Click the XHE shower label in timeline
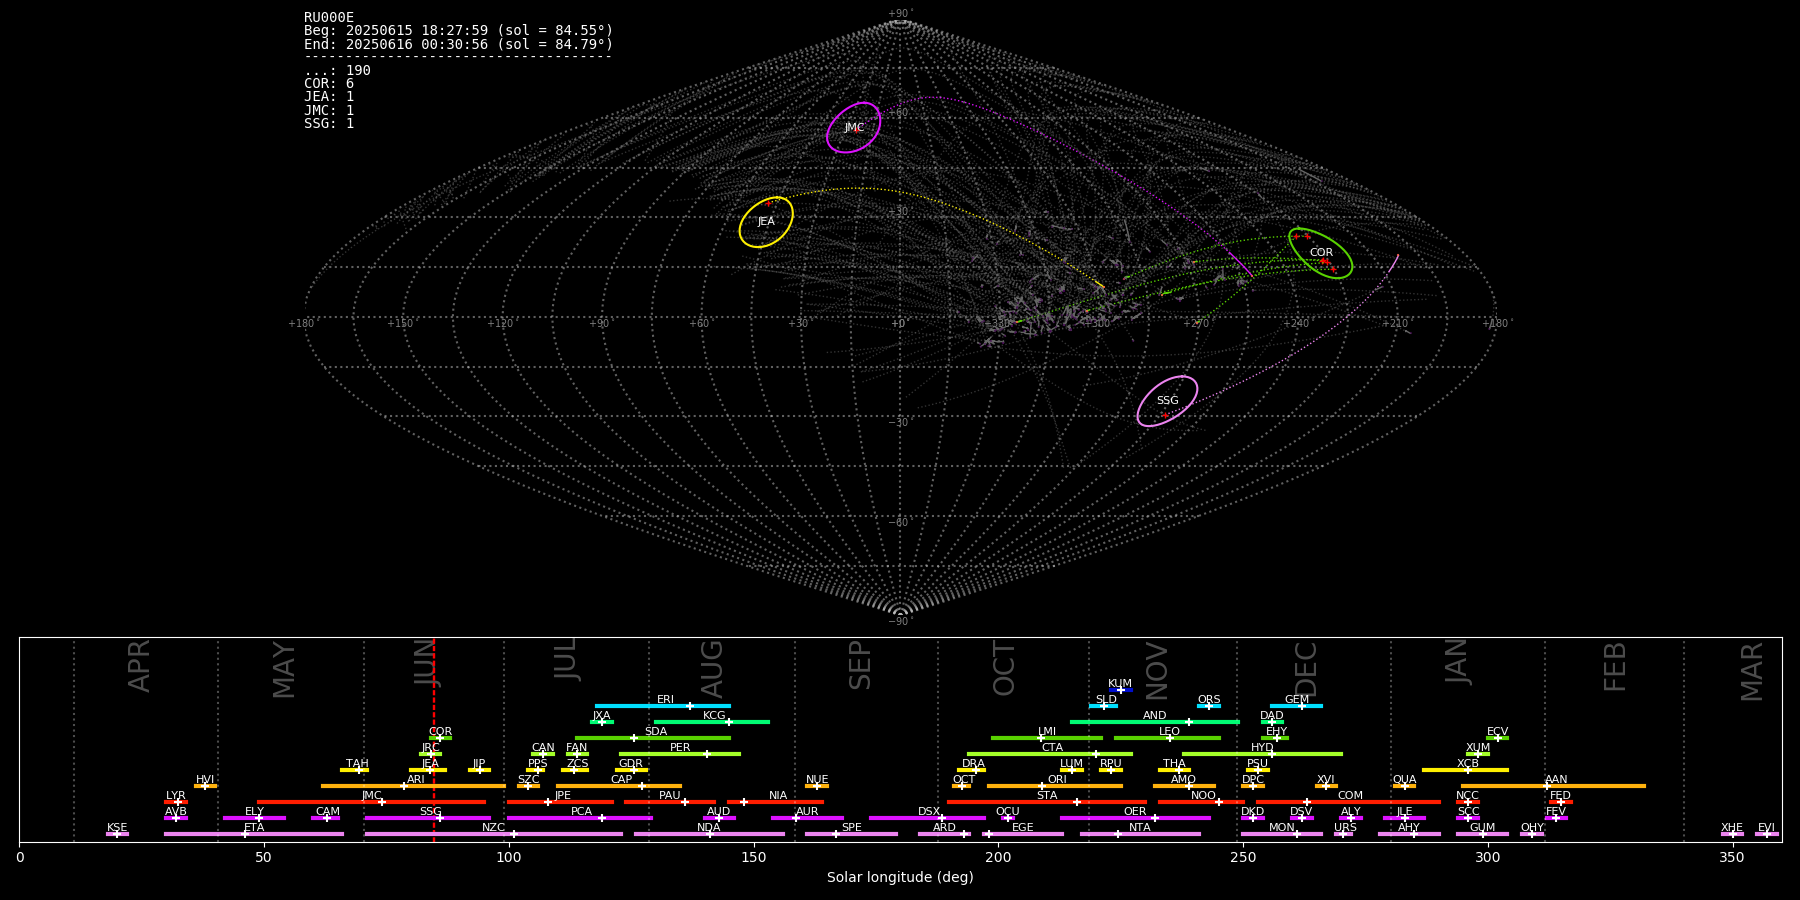The height and width of the screenshot is (900, 1800). 1732,828
